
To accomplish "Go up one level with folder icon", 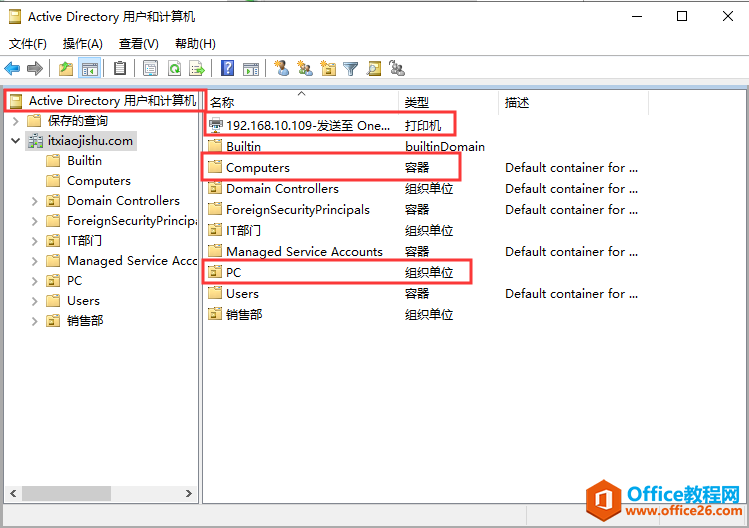I will 66,68.
